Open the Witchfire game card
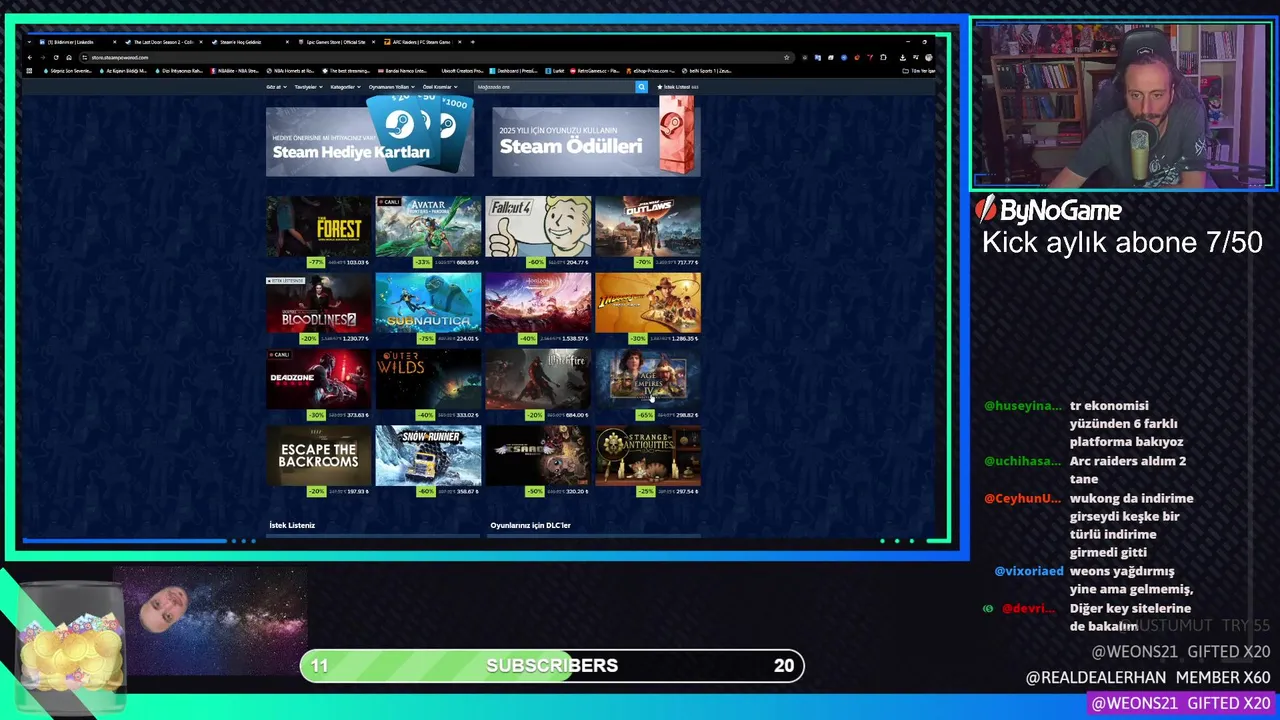Screen dimensions: 1280x720 coord(538,384)
